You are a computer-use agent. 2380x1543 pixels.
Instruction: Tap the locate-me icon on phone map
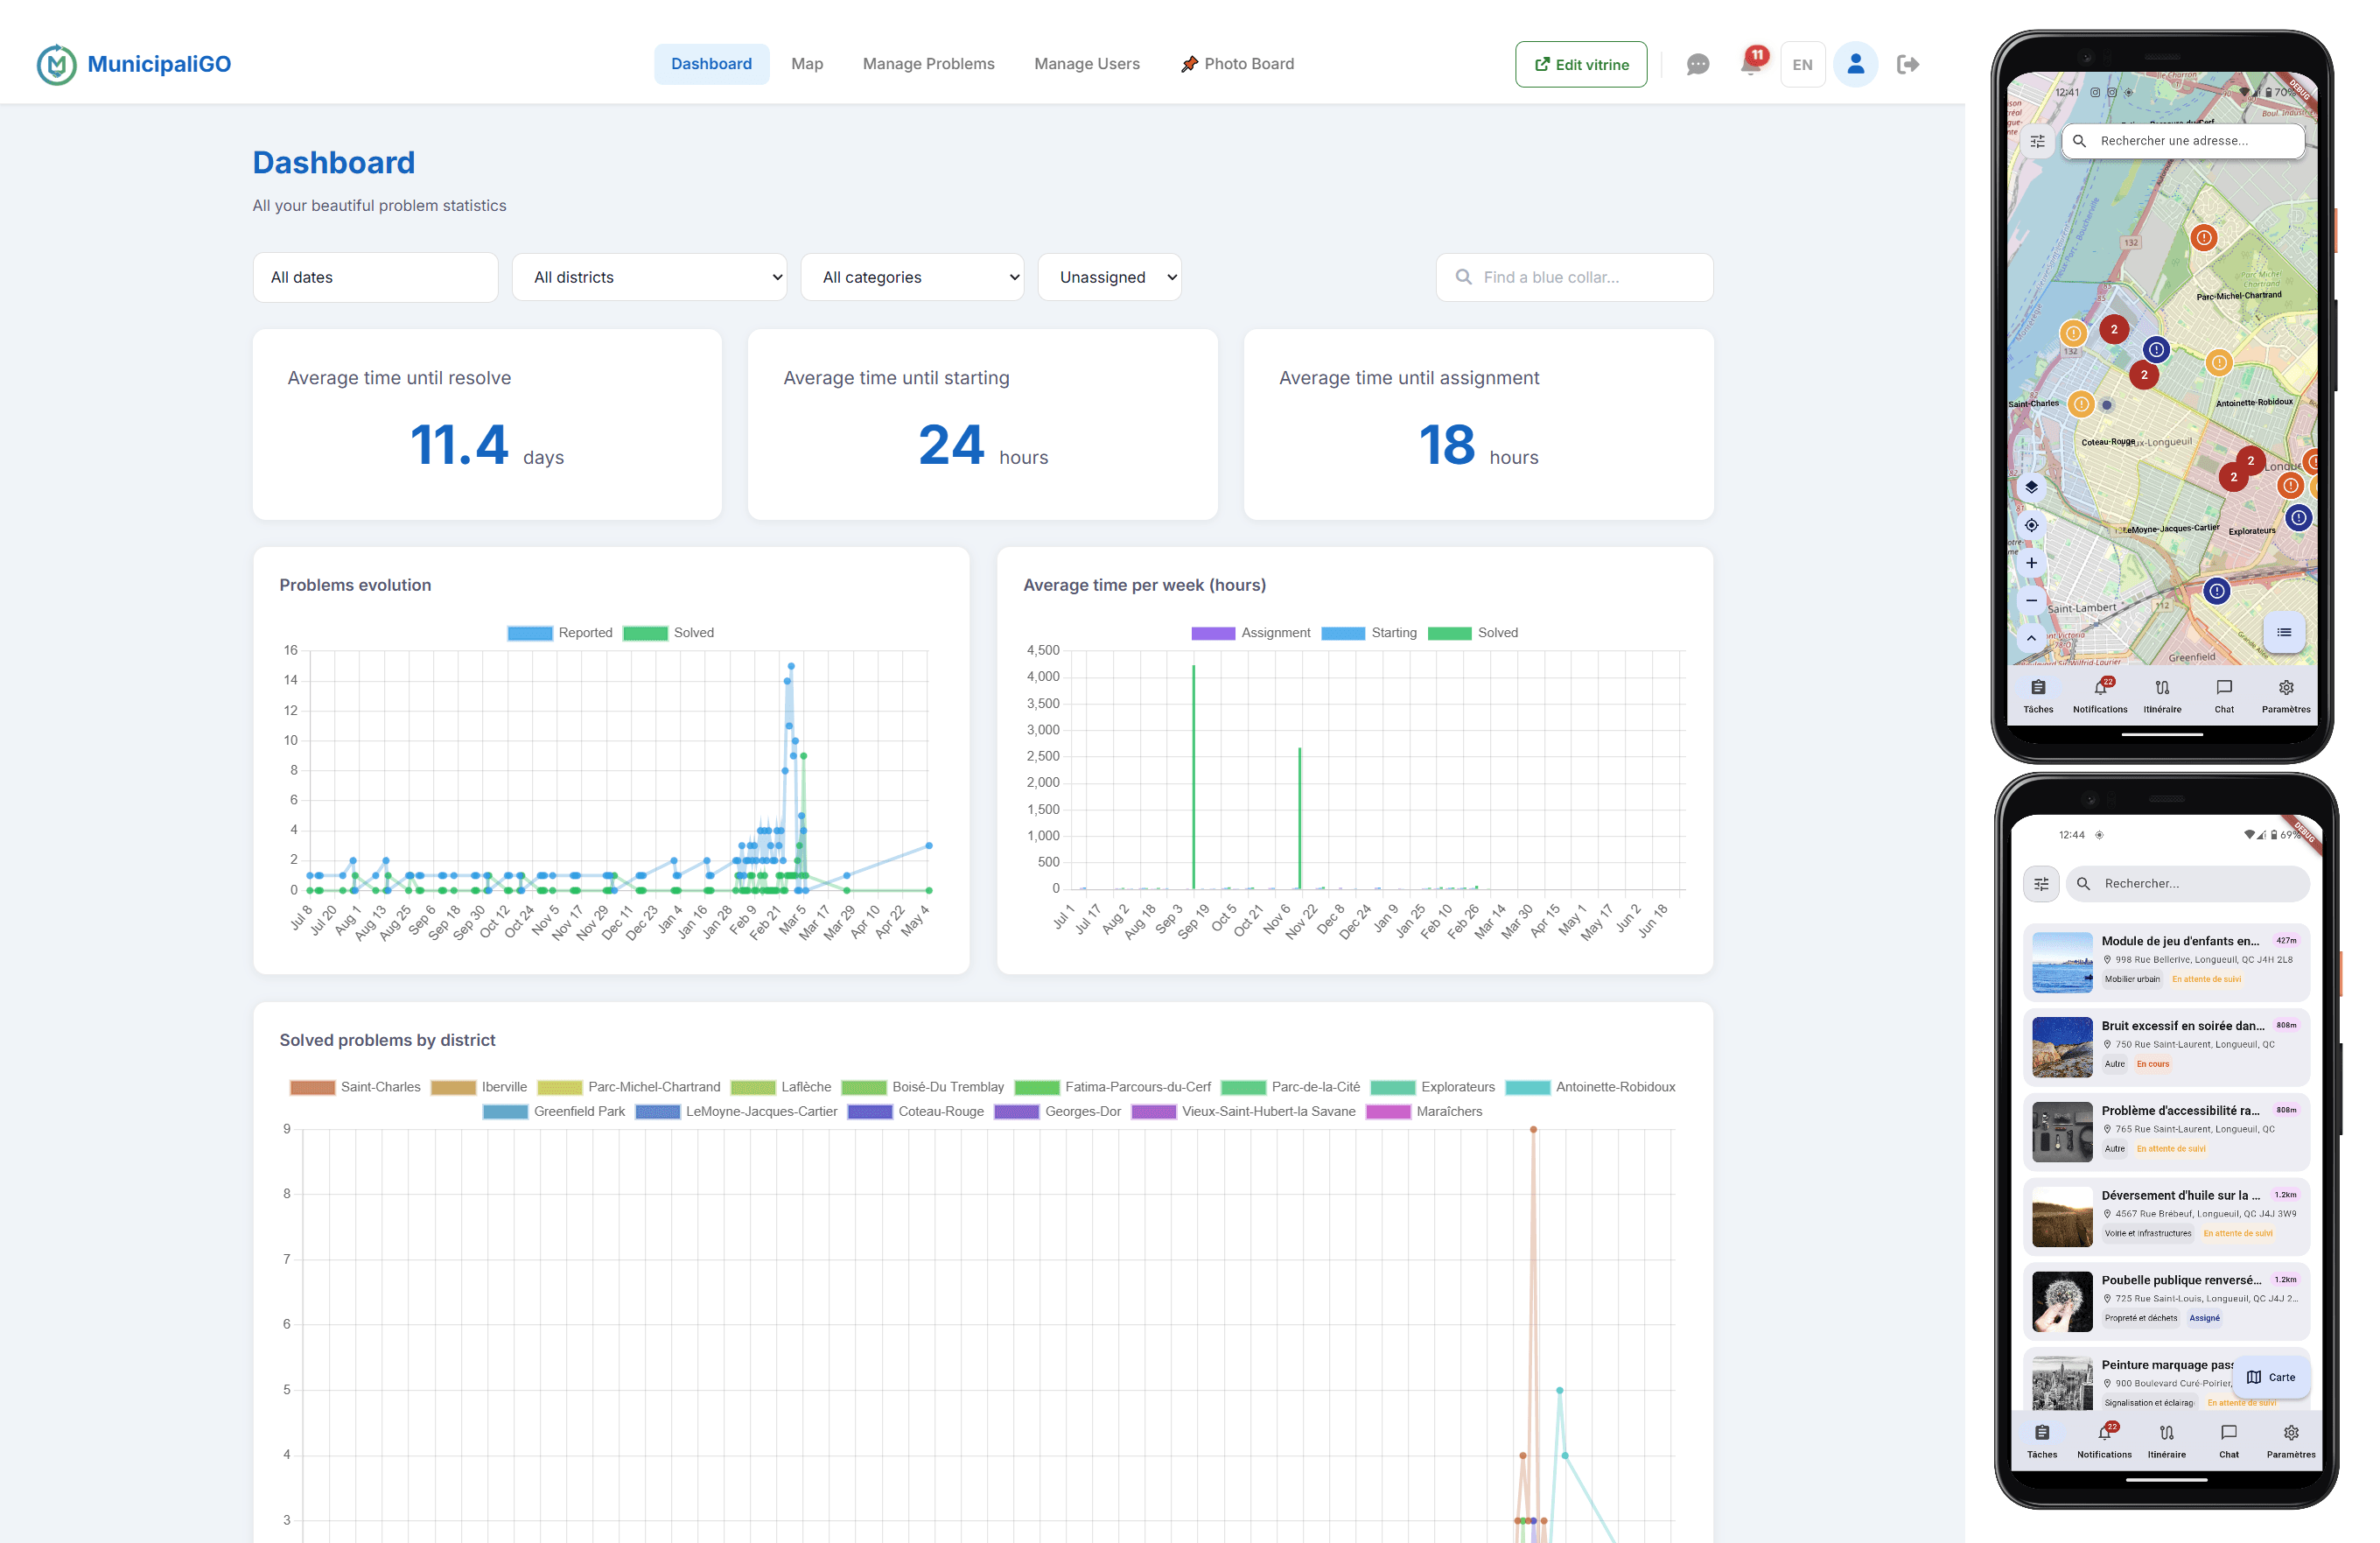(x=2031, y=525)
